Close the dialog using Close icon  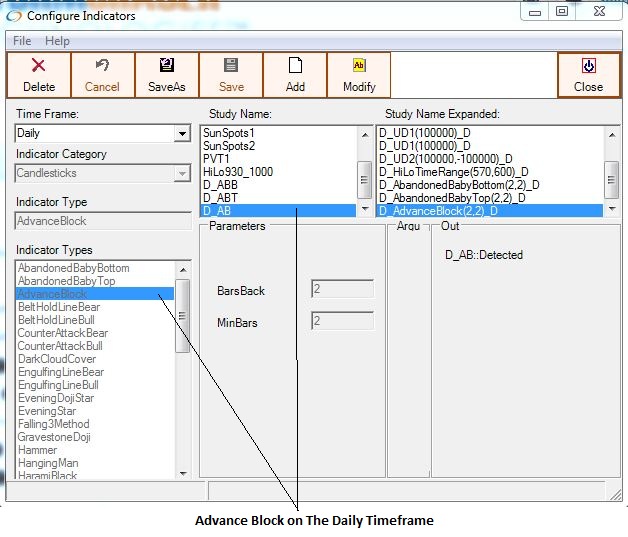tap(588, 66)
